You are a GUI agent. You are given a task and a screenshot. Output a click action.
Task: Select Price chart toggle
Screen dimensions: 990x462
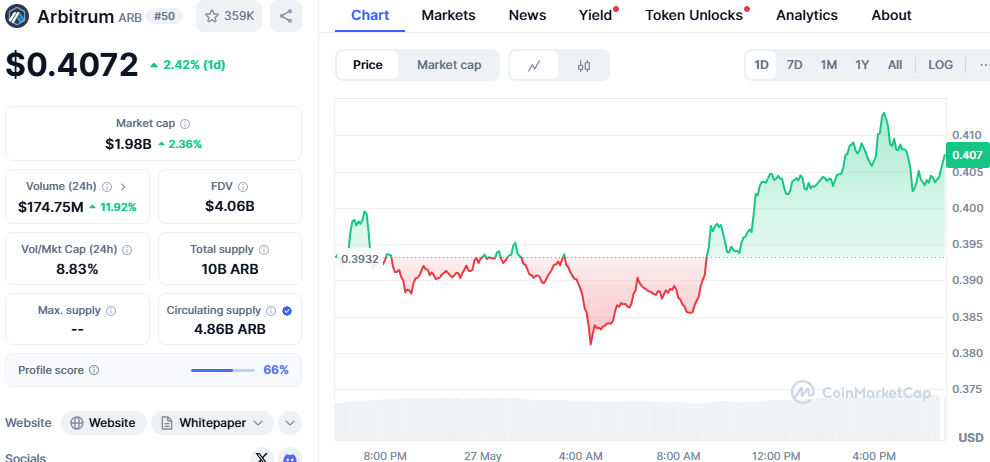(367, 65)
